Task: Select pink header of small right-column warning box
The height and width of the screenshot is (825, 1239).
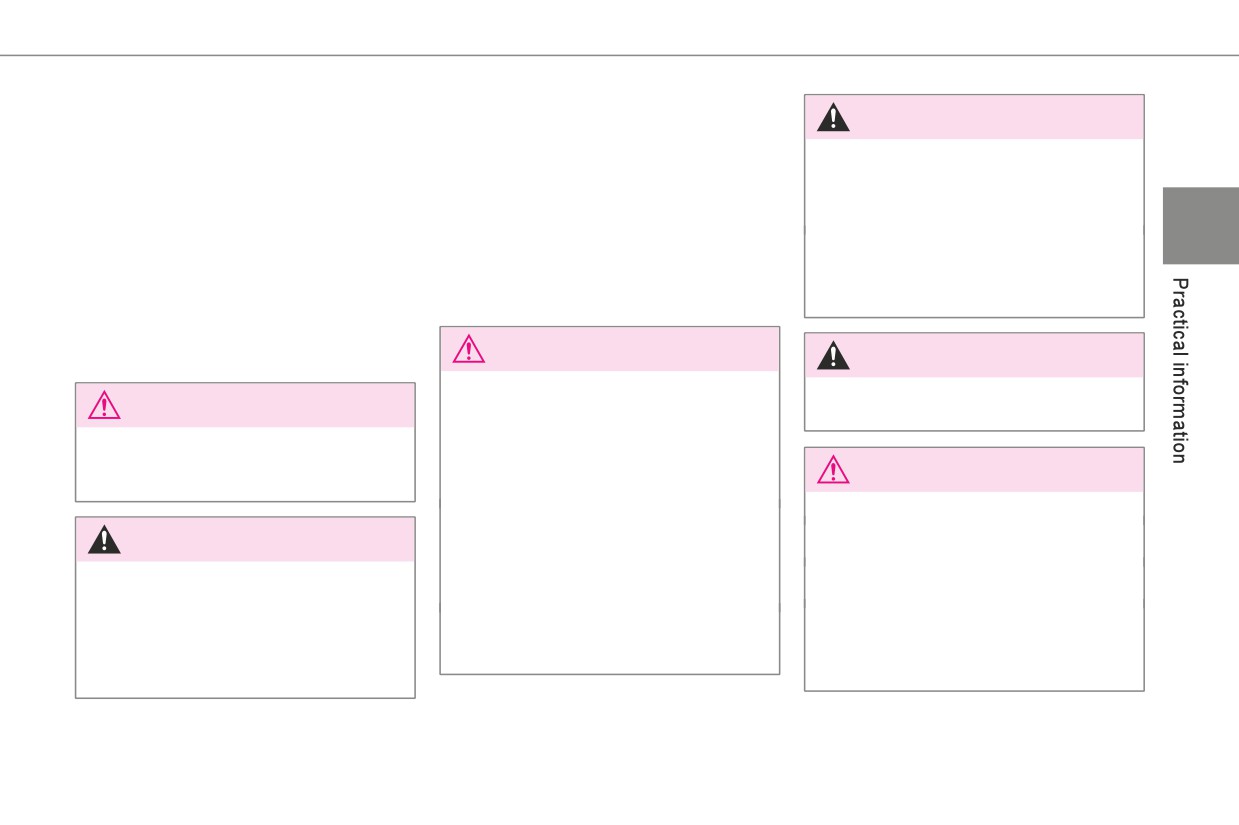Action: pos(974,355)
